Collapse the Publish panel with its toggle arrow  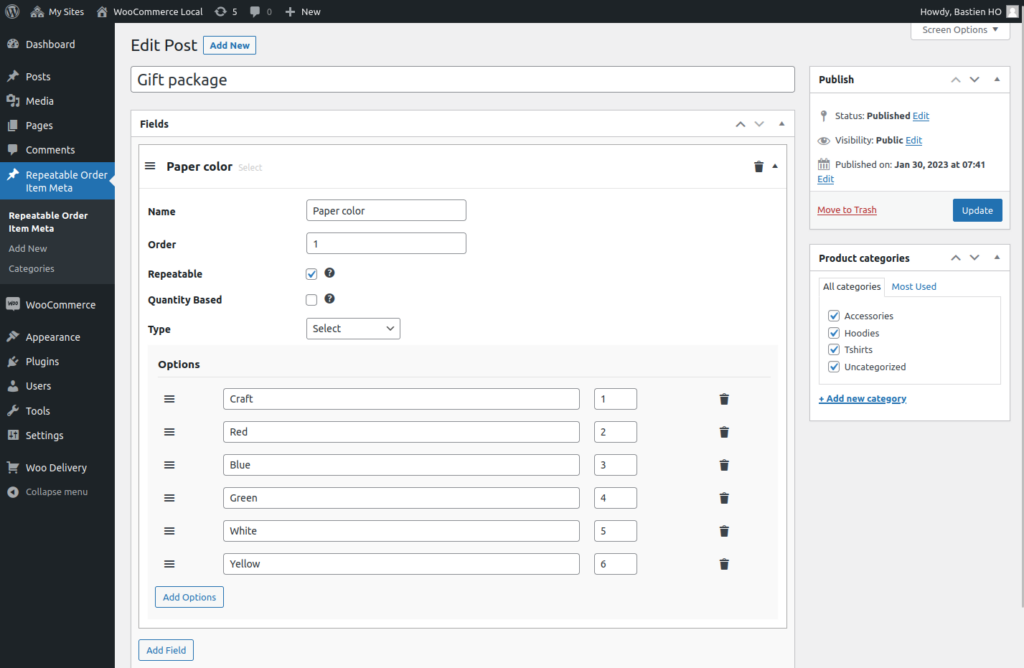[996, 80]
